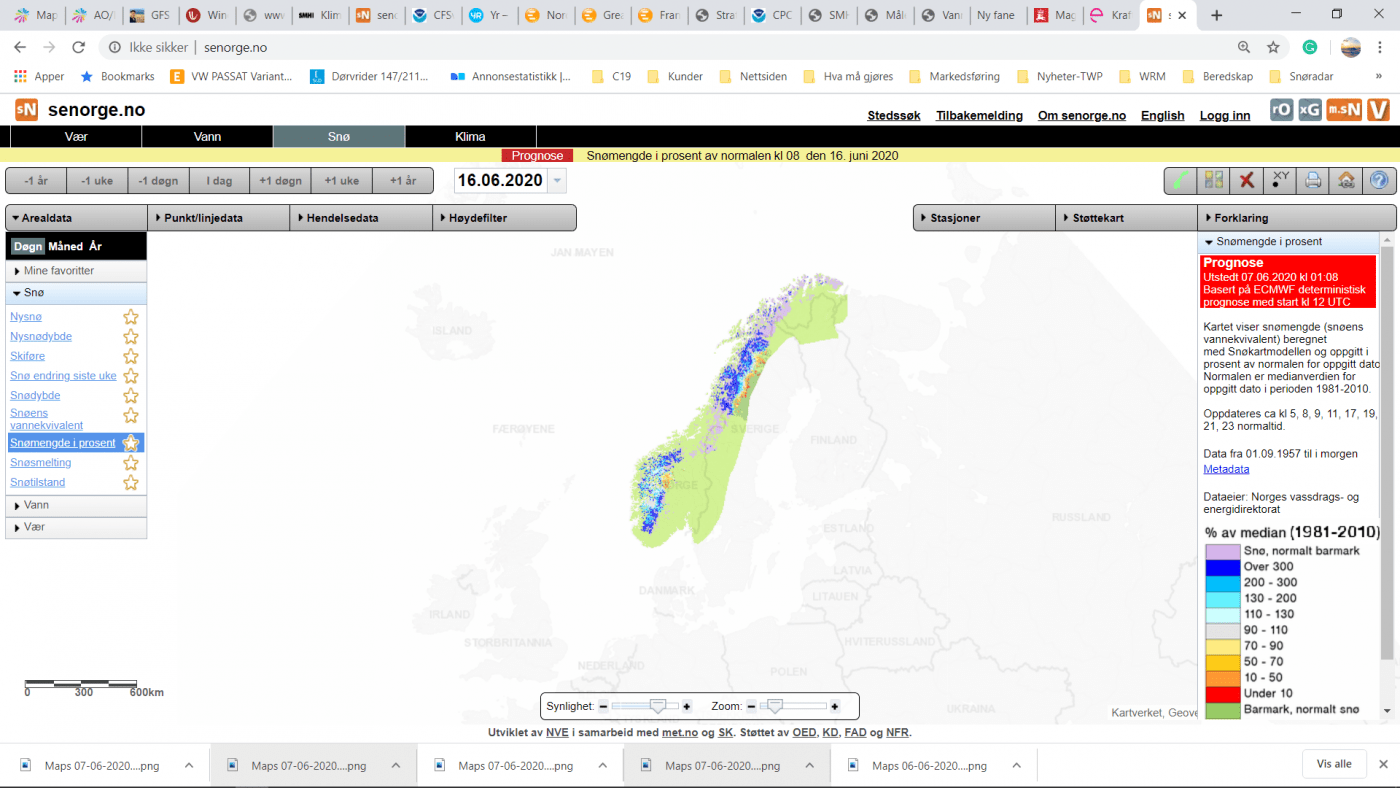
Task: Open the xG site shortcut icon
Action: coord(1309,110)
